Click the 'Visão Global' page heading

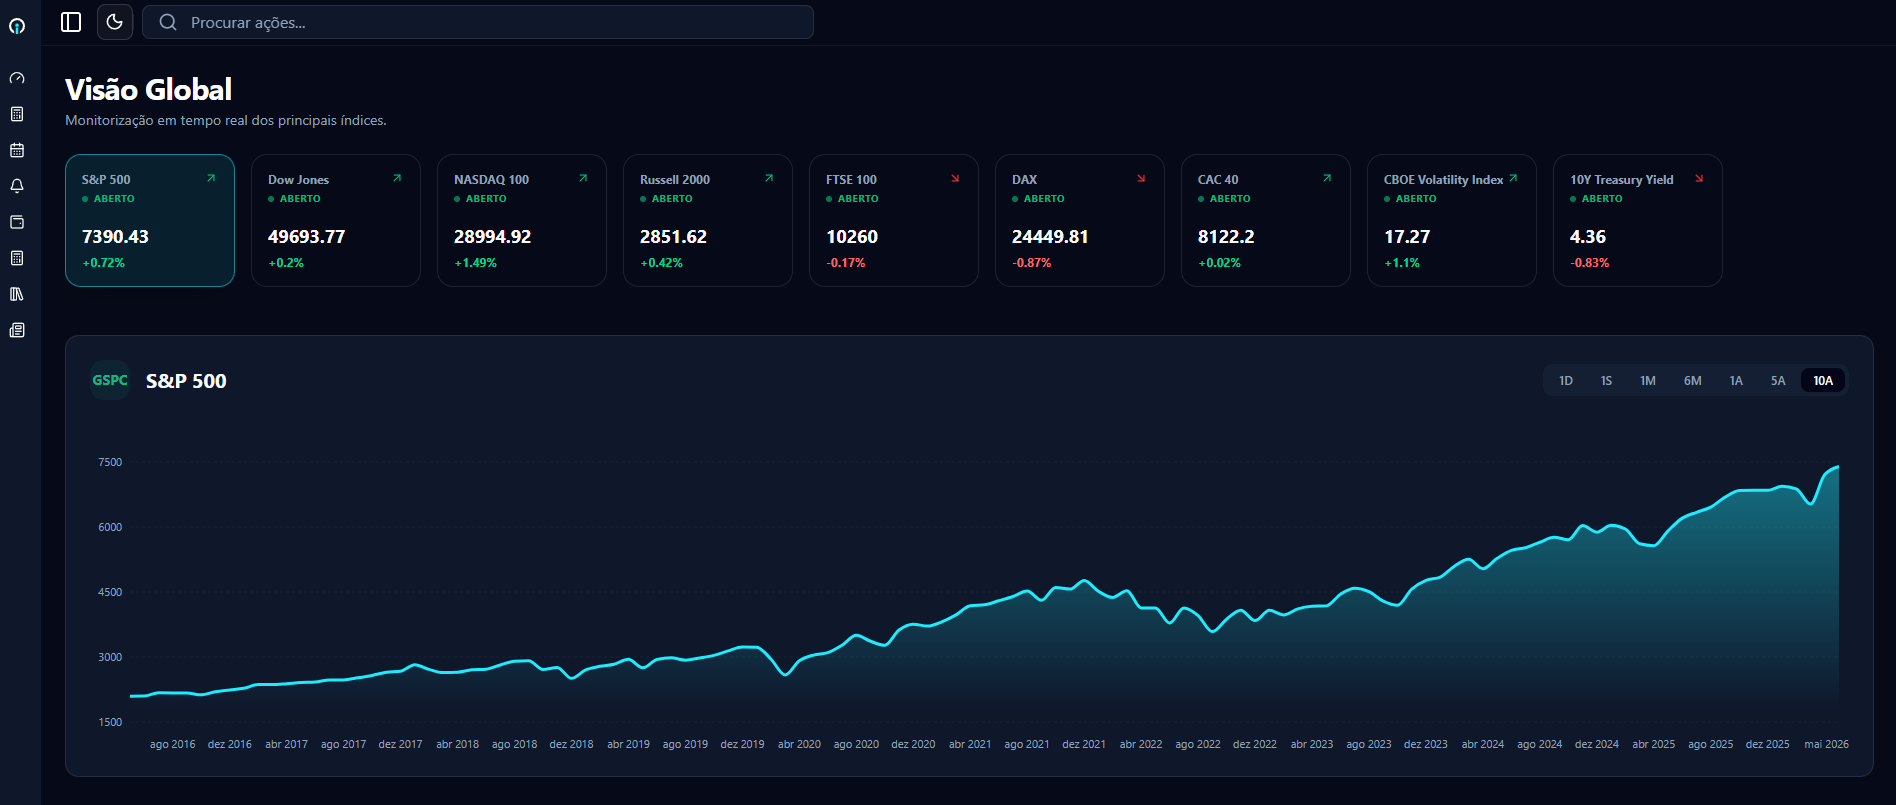click(x=148, y=90)
